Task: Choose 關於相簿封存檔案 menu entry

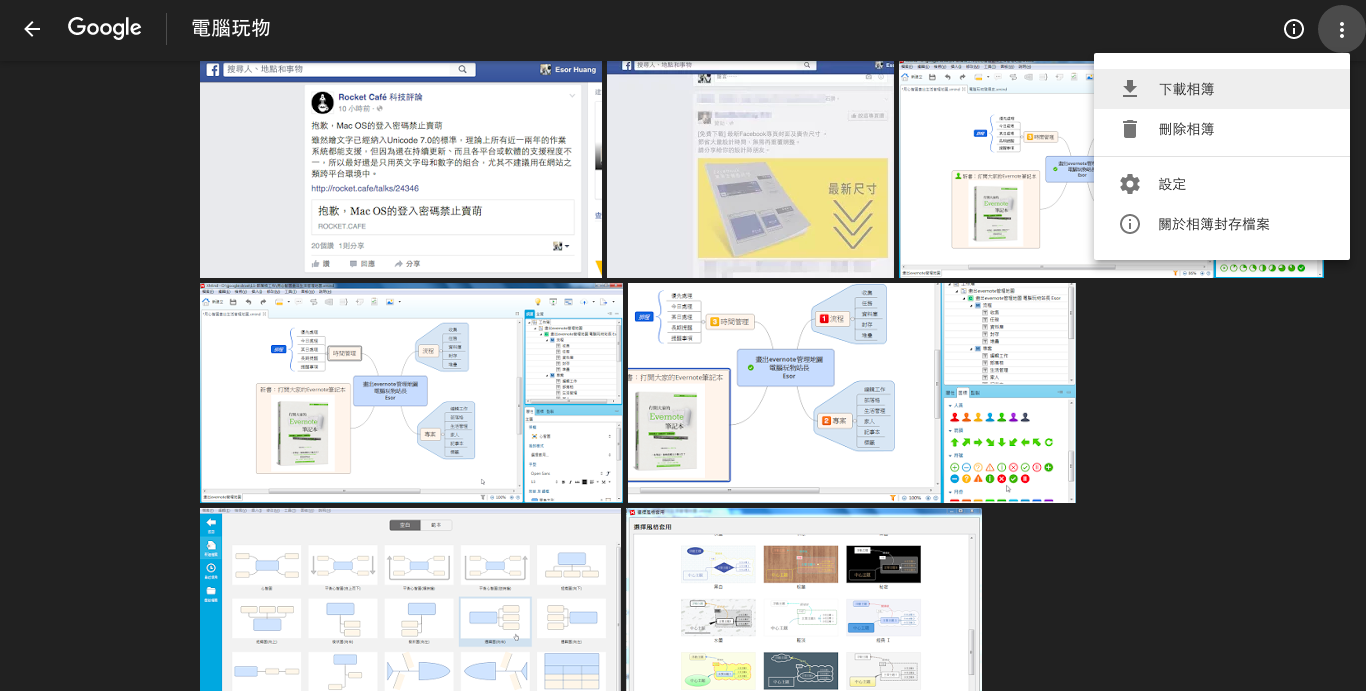Action: [x=1222, y=224]
